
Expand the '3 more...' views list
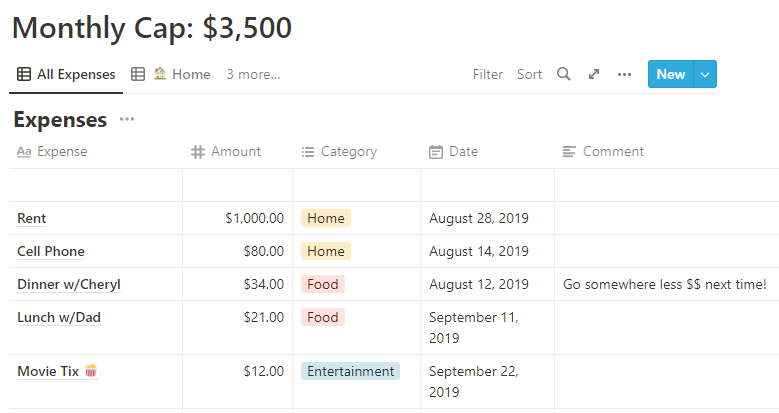coord(253,74)
